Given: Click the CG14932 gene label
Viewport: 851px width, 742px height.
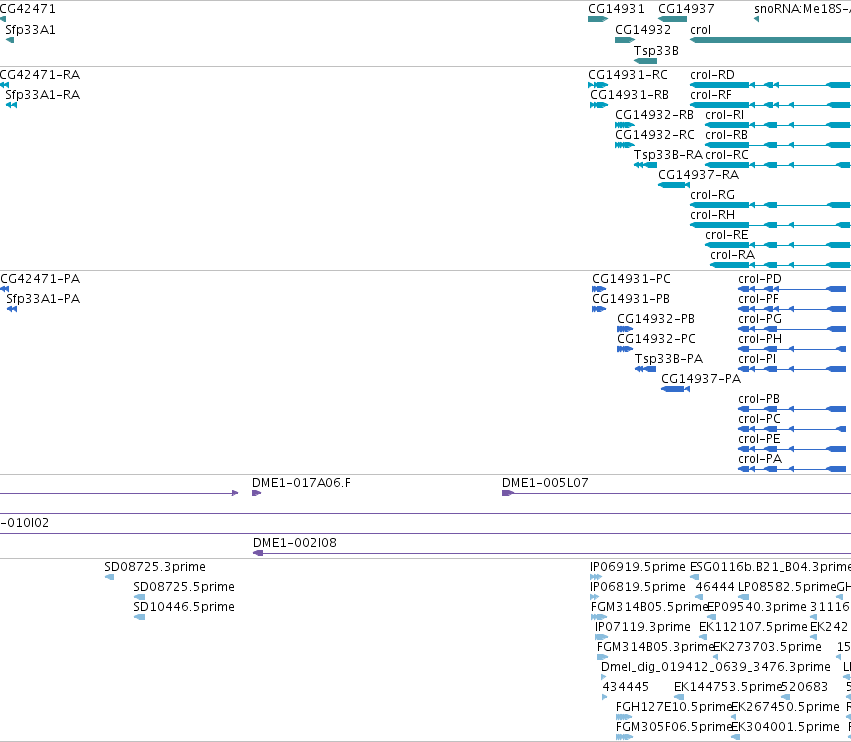Looking at the screenshot, I should point(643,30).
